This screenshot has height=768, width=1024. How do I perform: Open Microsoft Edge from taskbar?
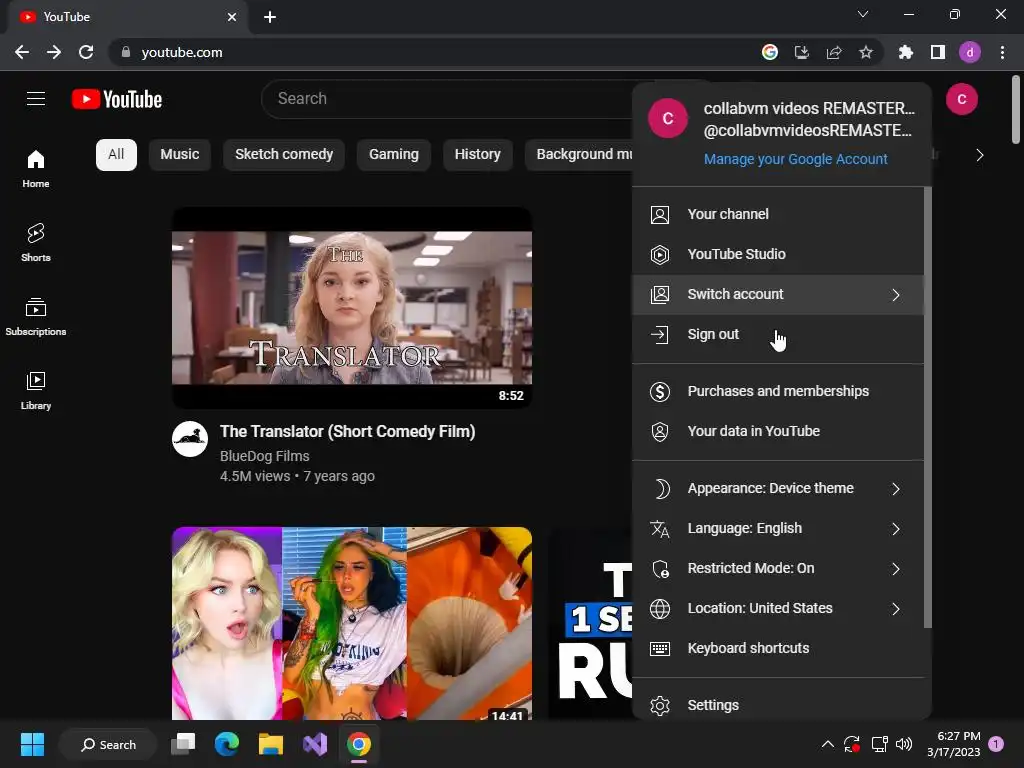tap(227, 744)
